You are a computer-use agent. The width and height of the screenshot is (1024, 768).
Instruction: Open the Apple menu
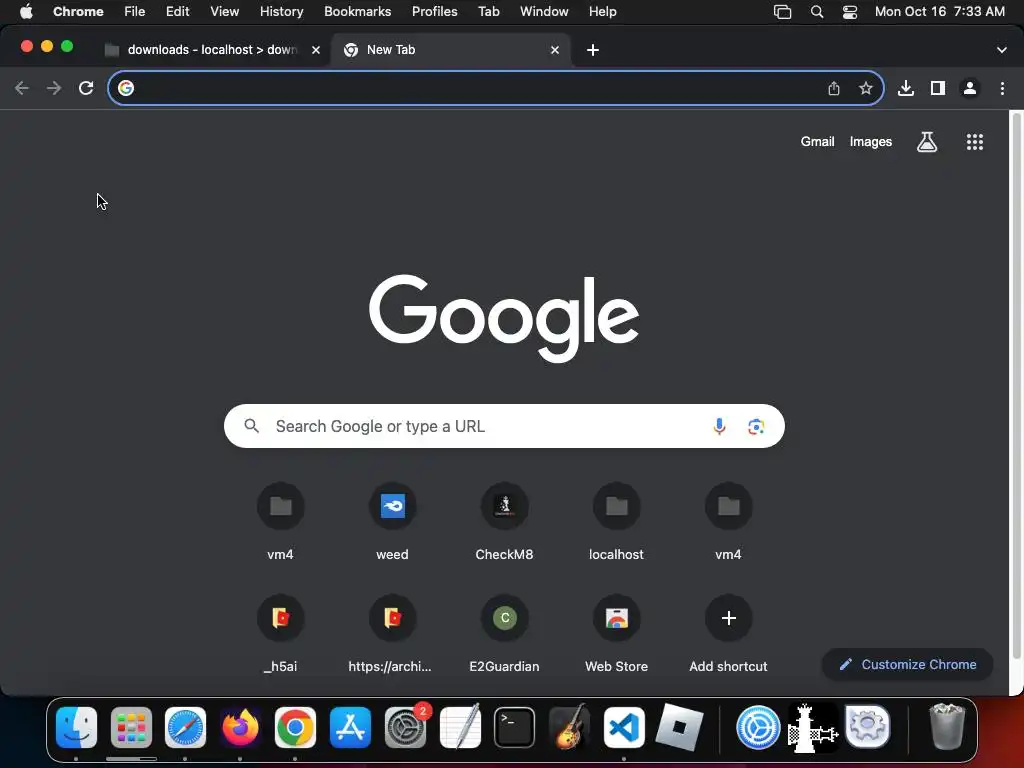[26, 12]
